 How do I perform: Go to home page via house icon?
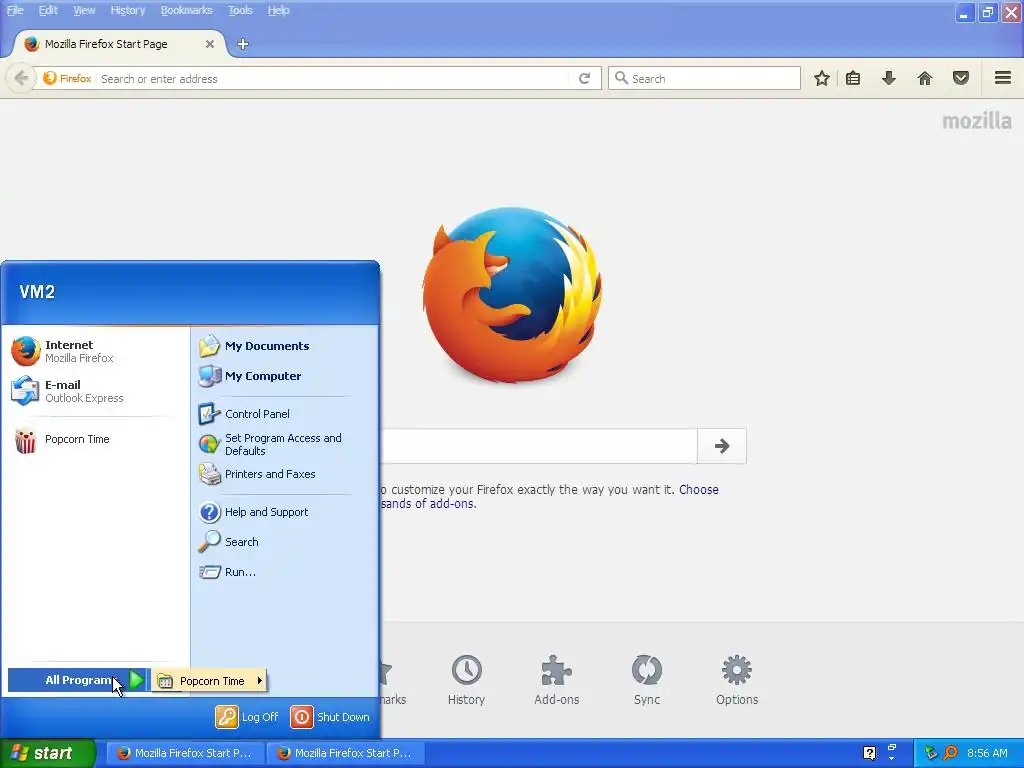pyautogui.click(x=924, y=78)
